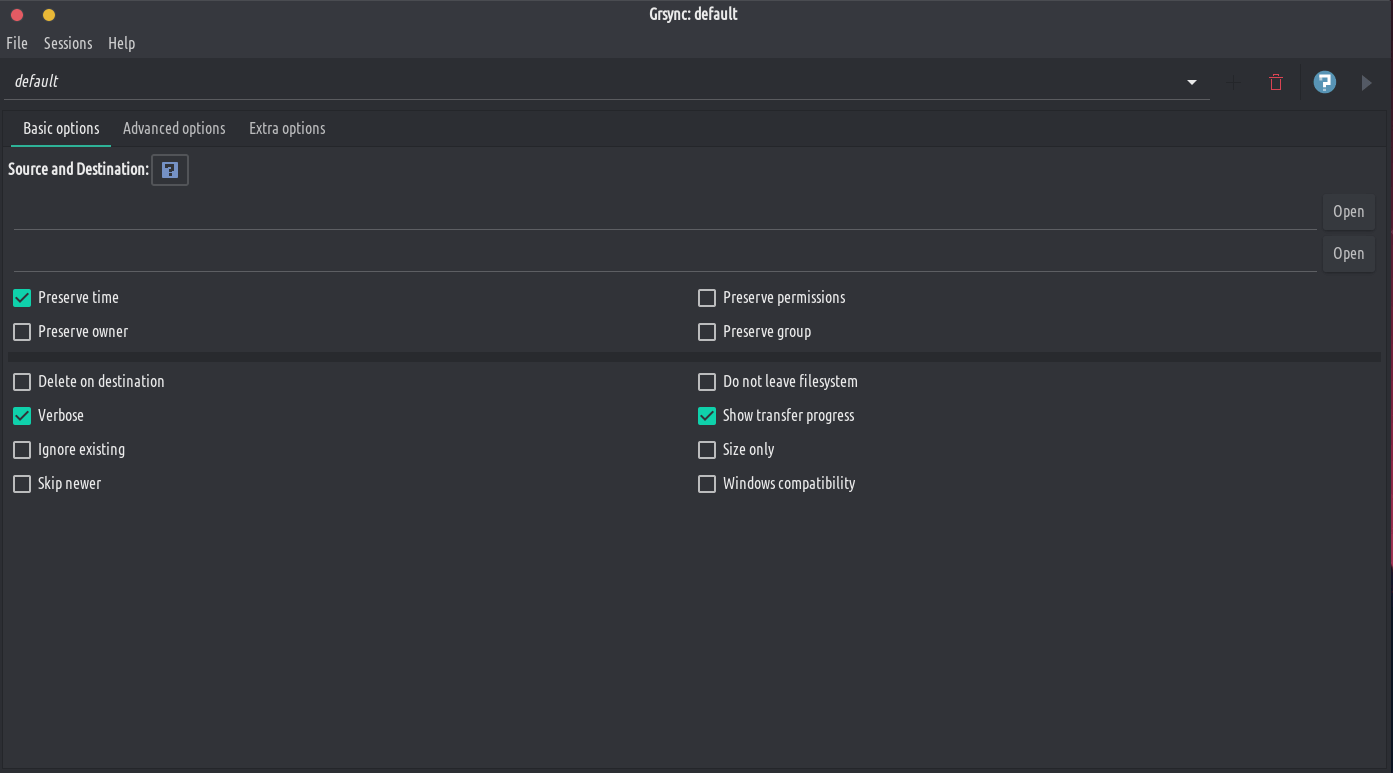1393x773 pixels.
Task: Click the add session plus icon
Action: pyautogui.click(x=1232, y=82)
